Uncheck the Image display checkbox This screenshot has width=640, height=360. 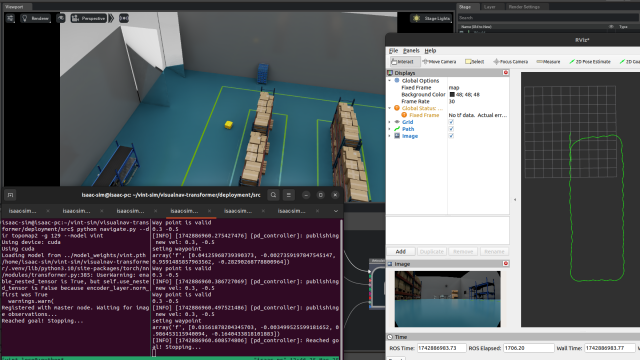tap(451, 136)
